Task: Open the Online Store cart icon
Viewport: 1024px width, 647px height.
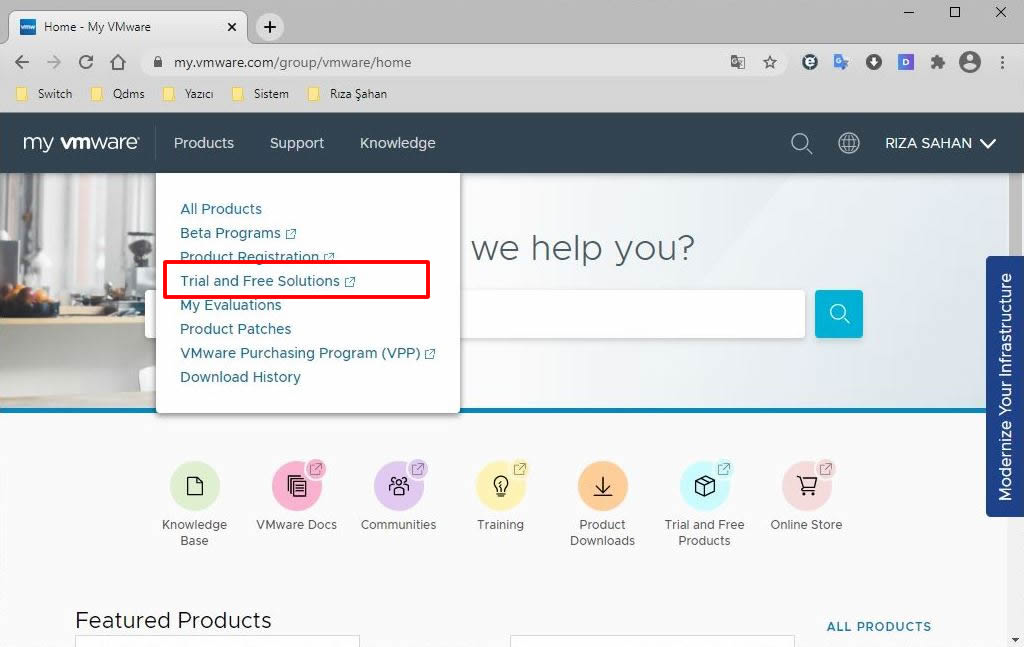Action: [806, 486]
